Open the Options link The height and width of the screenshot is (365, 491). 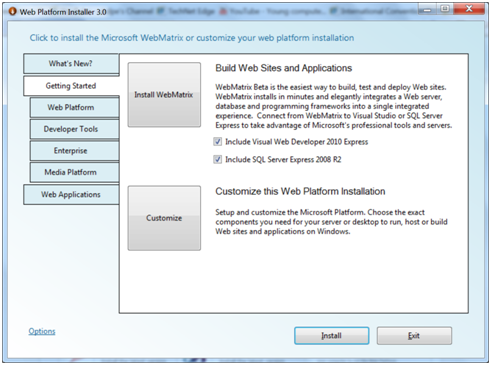pos(42,331)
